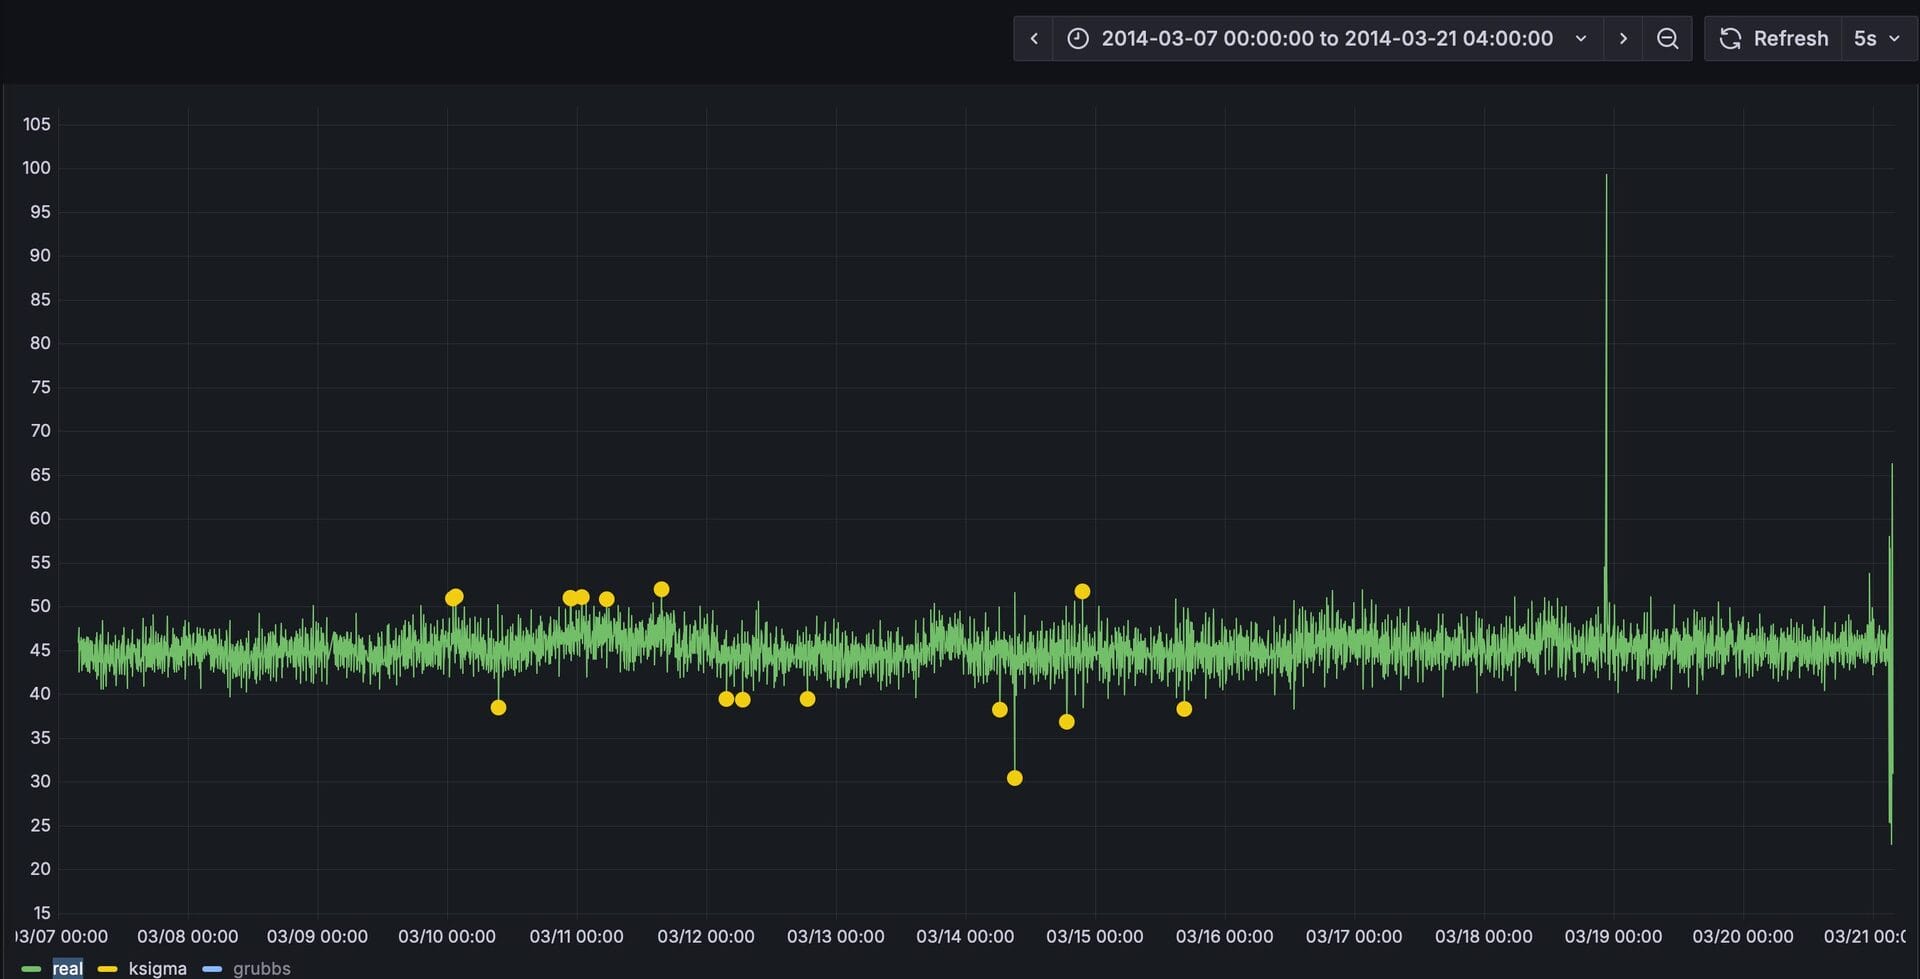Viewport: 1920px width, 979px height.
Task: Click the yellow anomaly dot just before 03/15
Action: coord(1082,591)
